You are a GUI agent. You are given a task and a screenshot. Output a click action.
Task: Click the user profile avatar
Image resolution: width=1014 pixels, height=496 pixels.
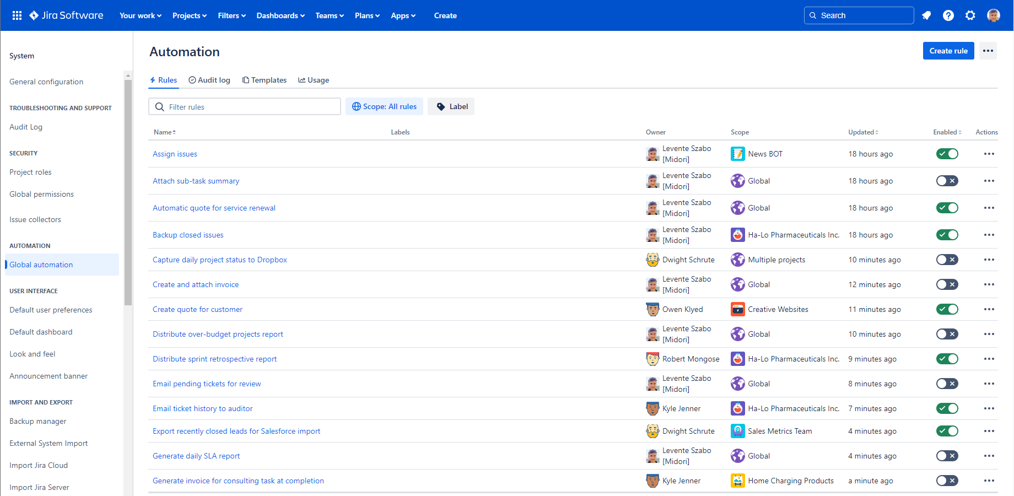[x=993, y=16]
